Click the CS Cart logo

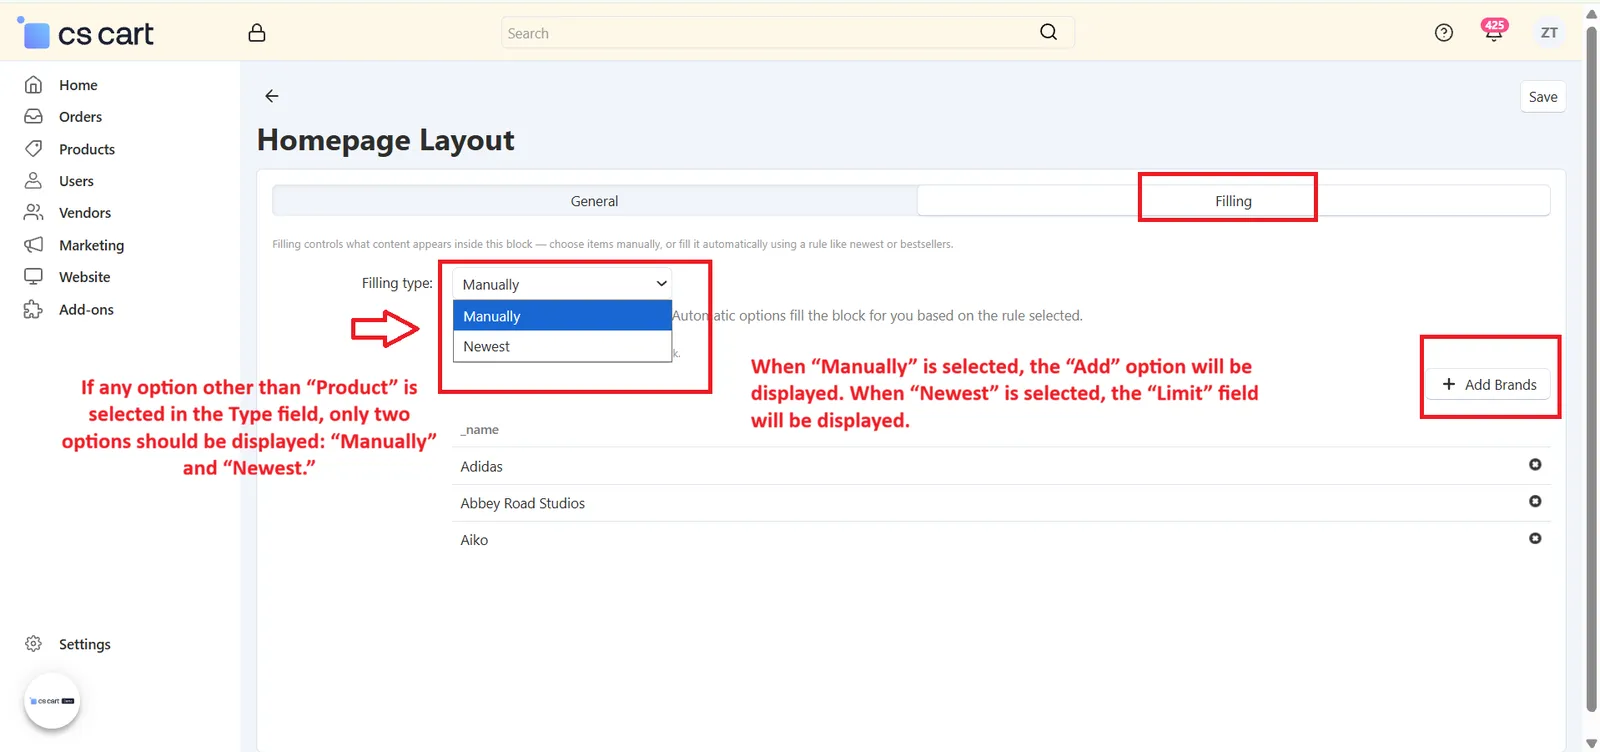click(x=87, y=34)
